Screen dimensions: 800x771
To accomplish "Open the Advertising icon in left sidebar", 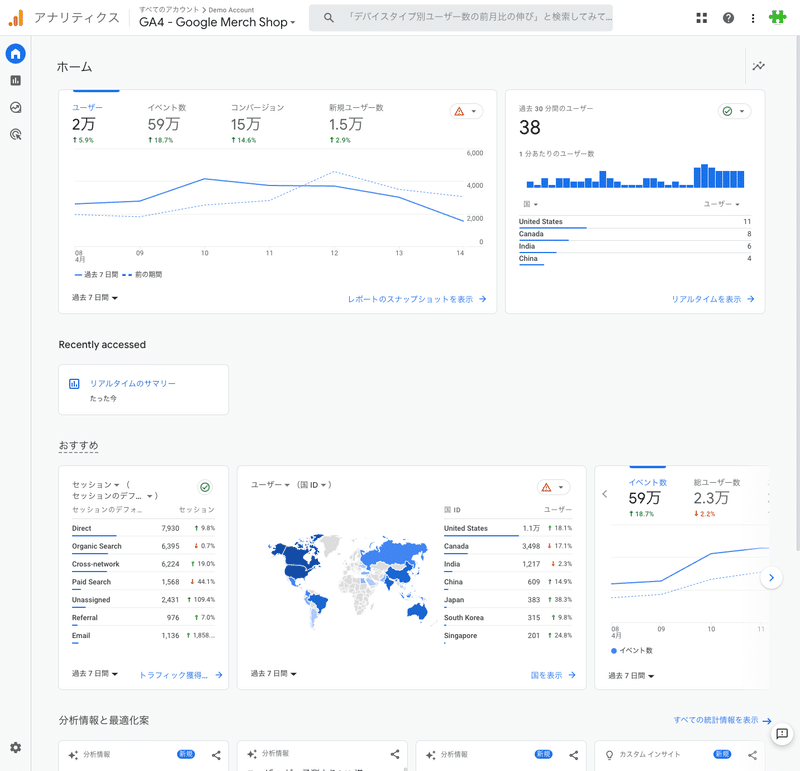I will tap(16, 135).
